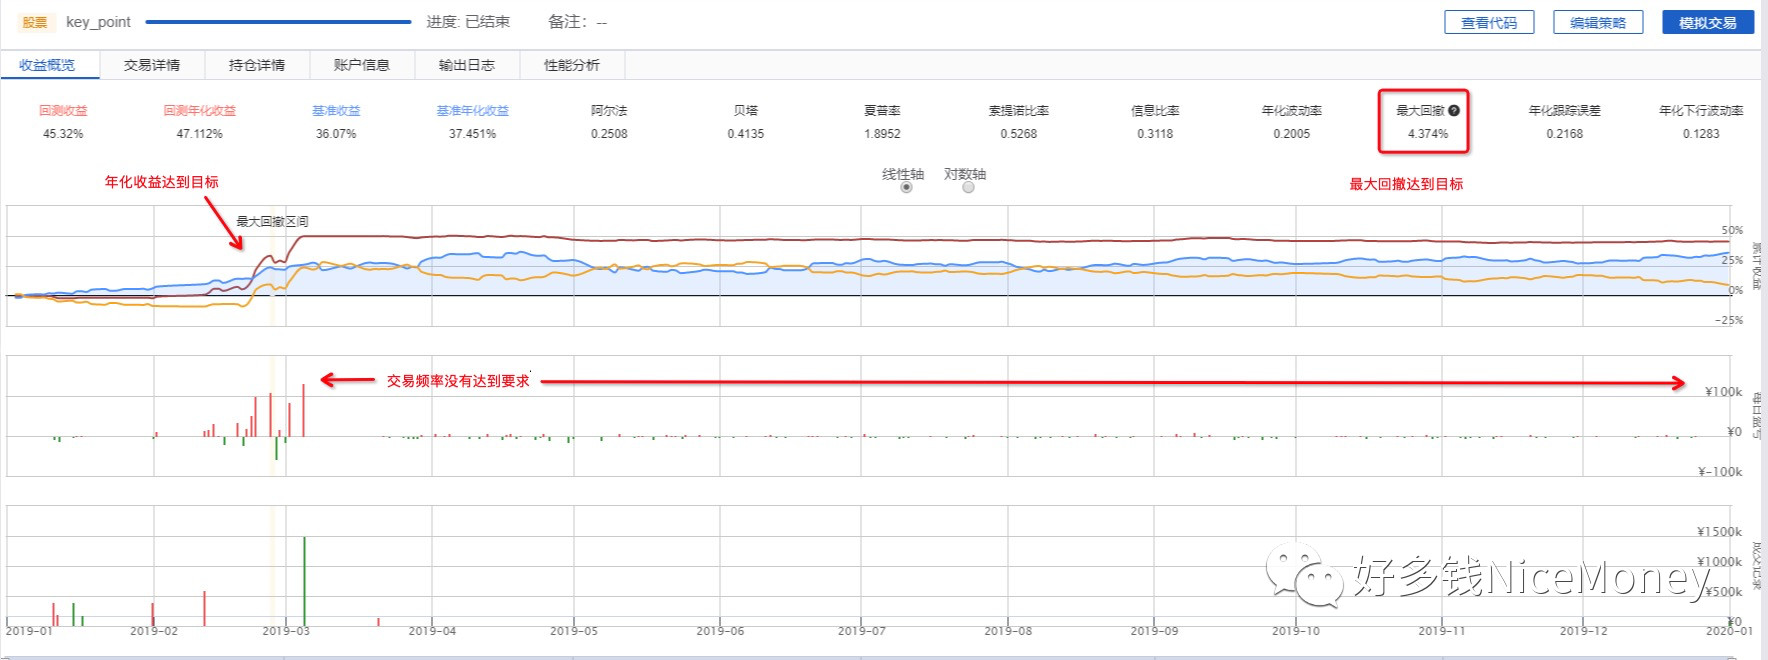
Task: Click the help icon beside 最大回撤
Action: tap(1454, 111)
